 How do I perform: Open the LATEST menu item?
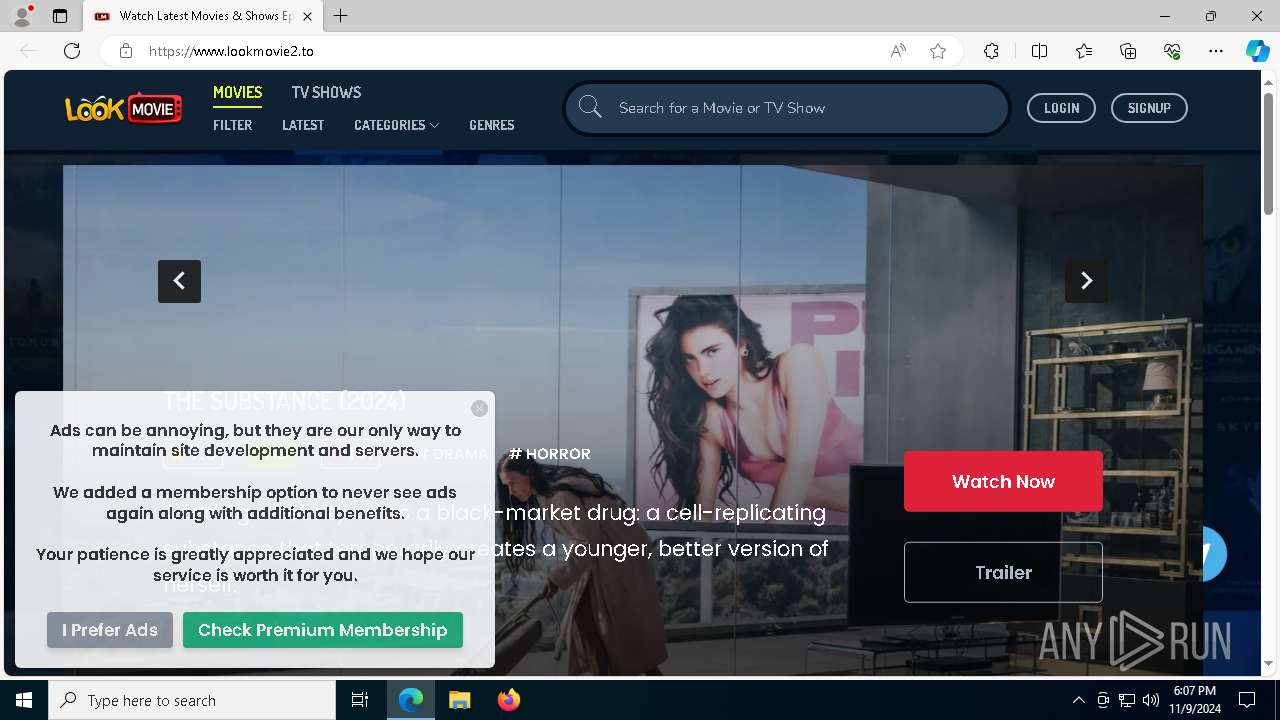click(303, 125)
